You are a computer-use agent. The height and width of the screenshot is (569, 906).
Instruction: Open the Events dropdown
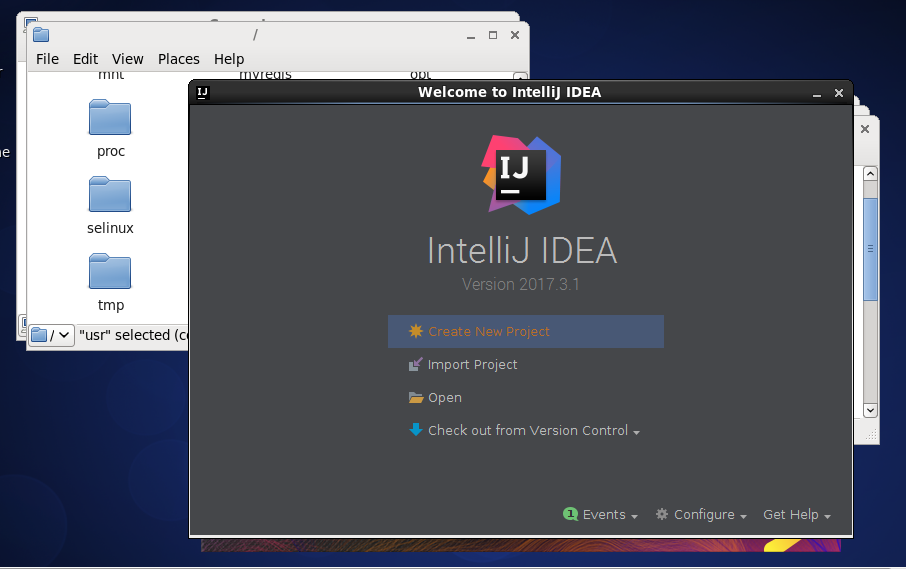pos(610,515)
